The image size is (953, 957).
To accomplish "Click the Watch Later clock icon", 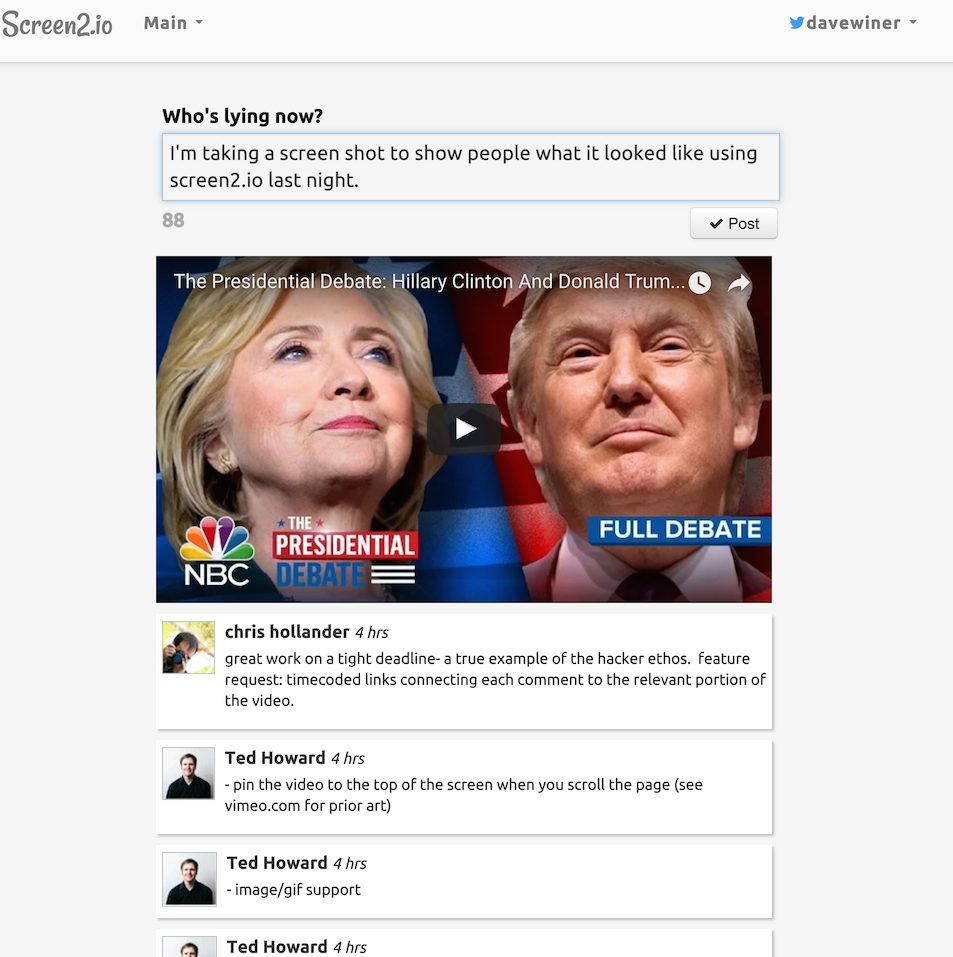I will [700, 283].
